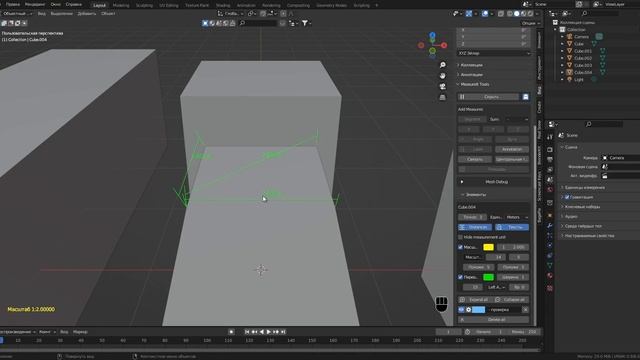This screenshot has height=360, width=640.
Task: Open the Help menu in top bar
Action: click(x=73, y=4)
